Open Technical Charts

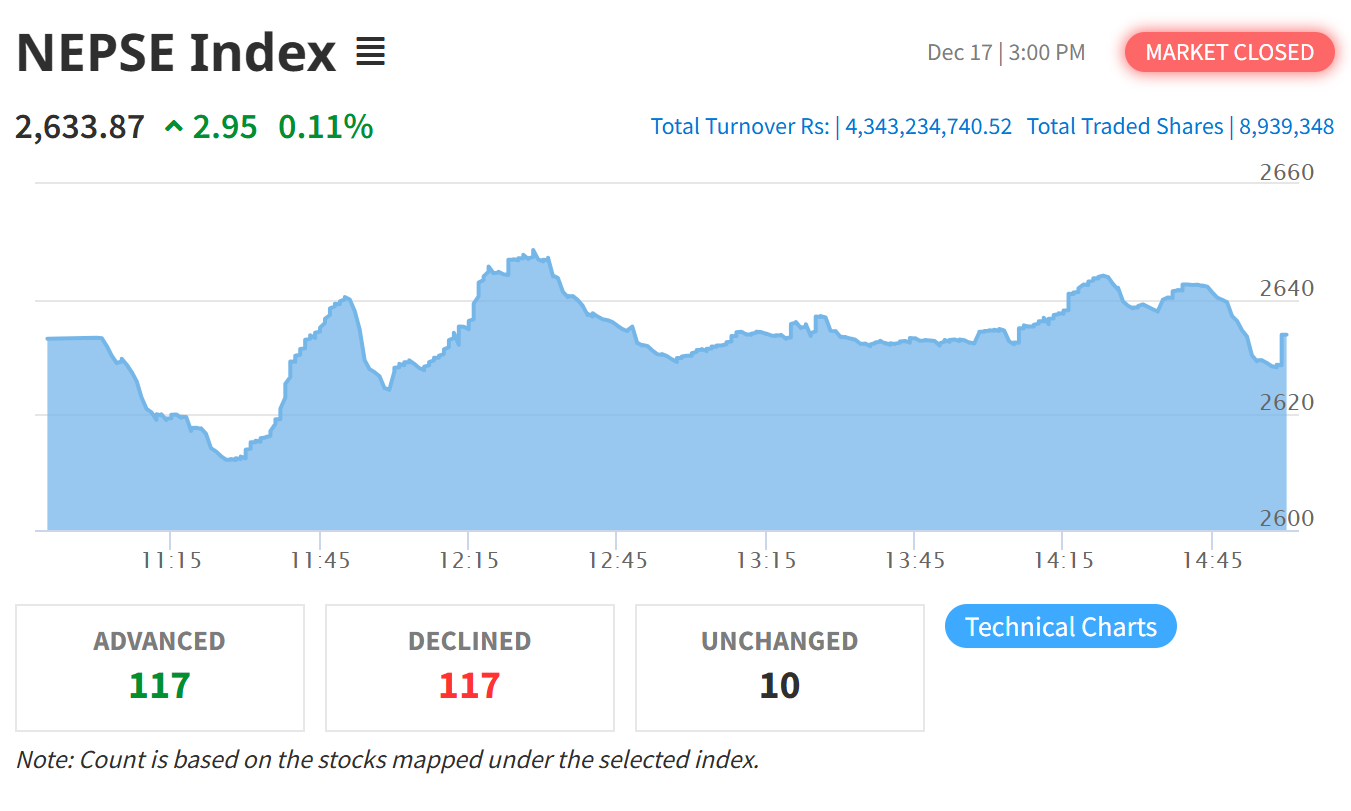pyautogui.click(x=1060, y=627)
